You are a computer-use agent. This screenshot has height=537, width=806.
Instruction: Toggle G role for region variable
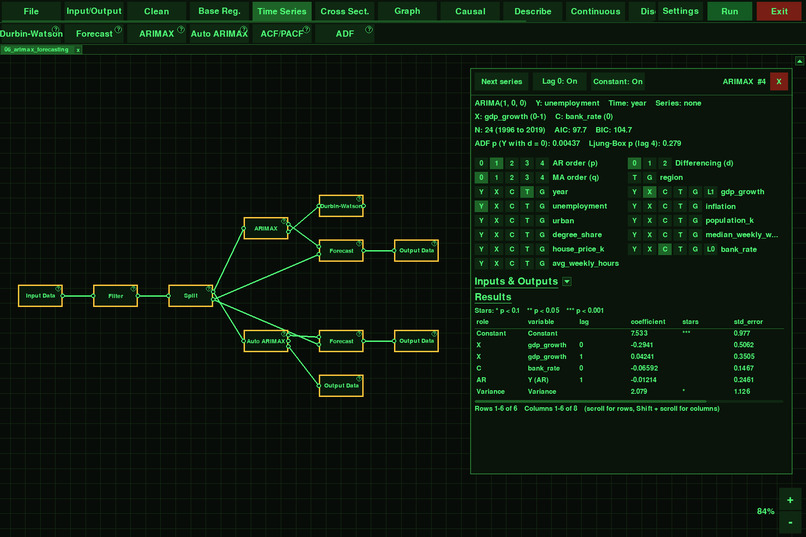(x=649, y=177)
